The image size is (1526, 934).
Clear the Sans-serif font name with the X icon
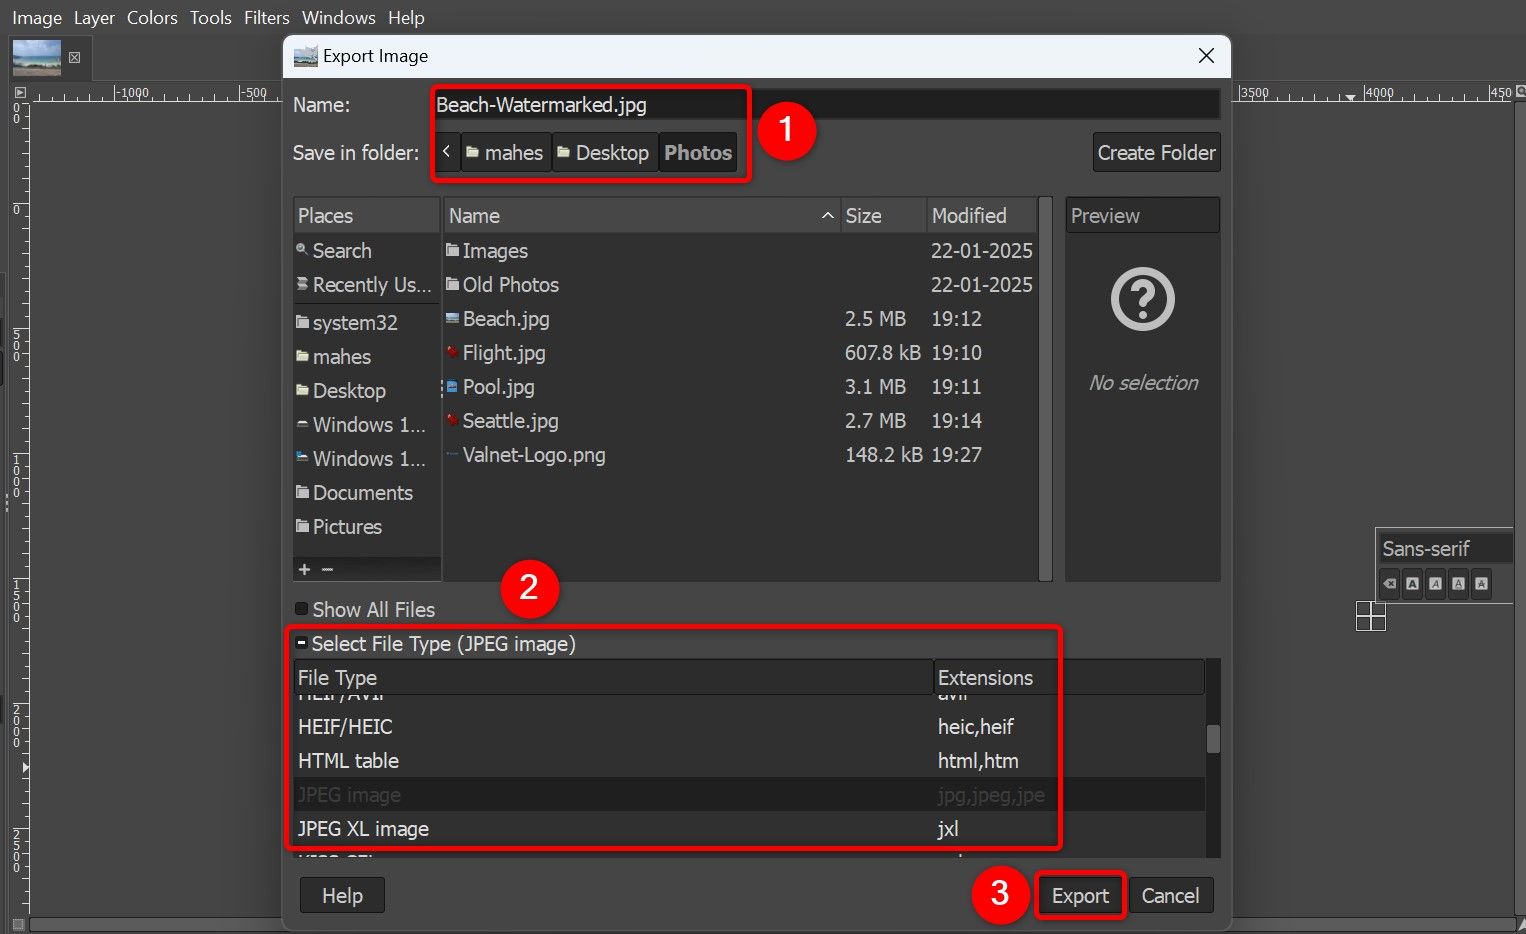pos(1389,583)
